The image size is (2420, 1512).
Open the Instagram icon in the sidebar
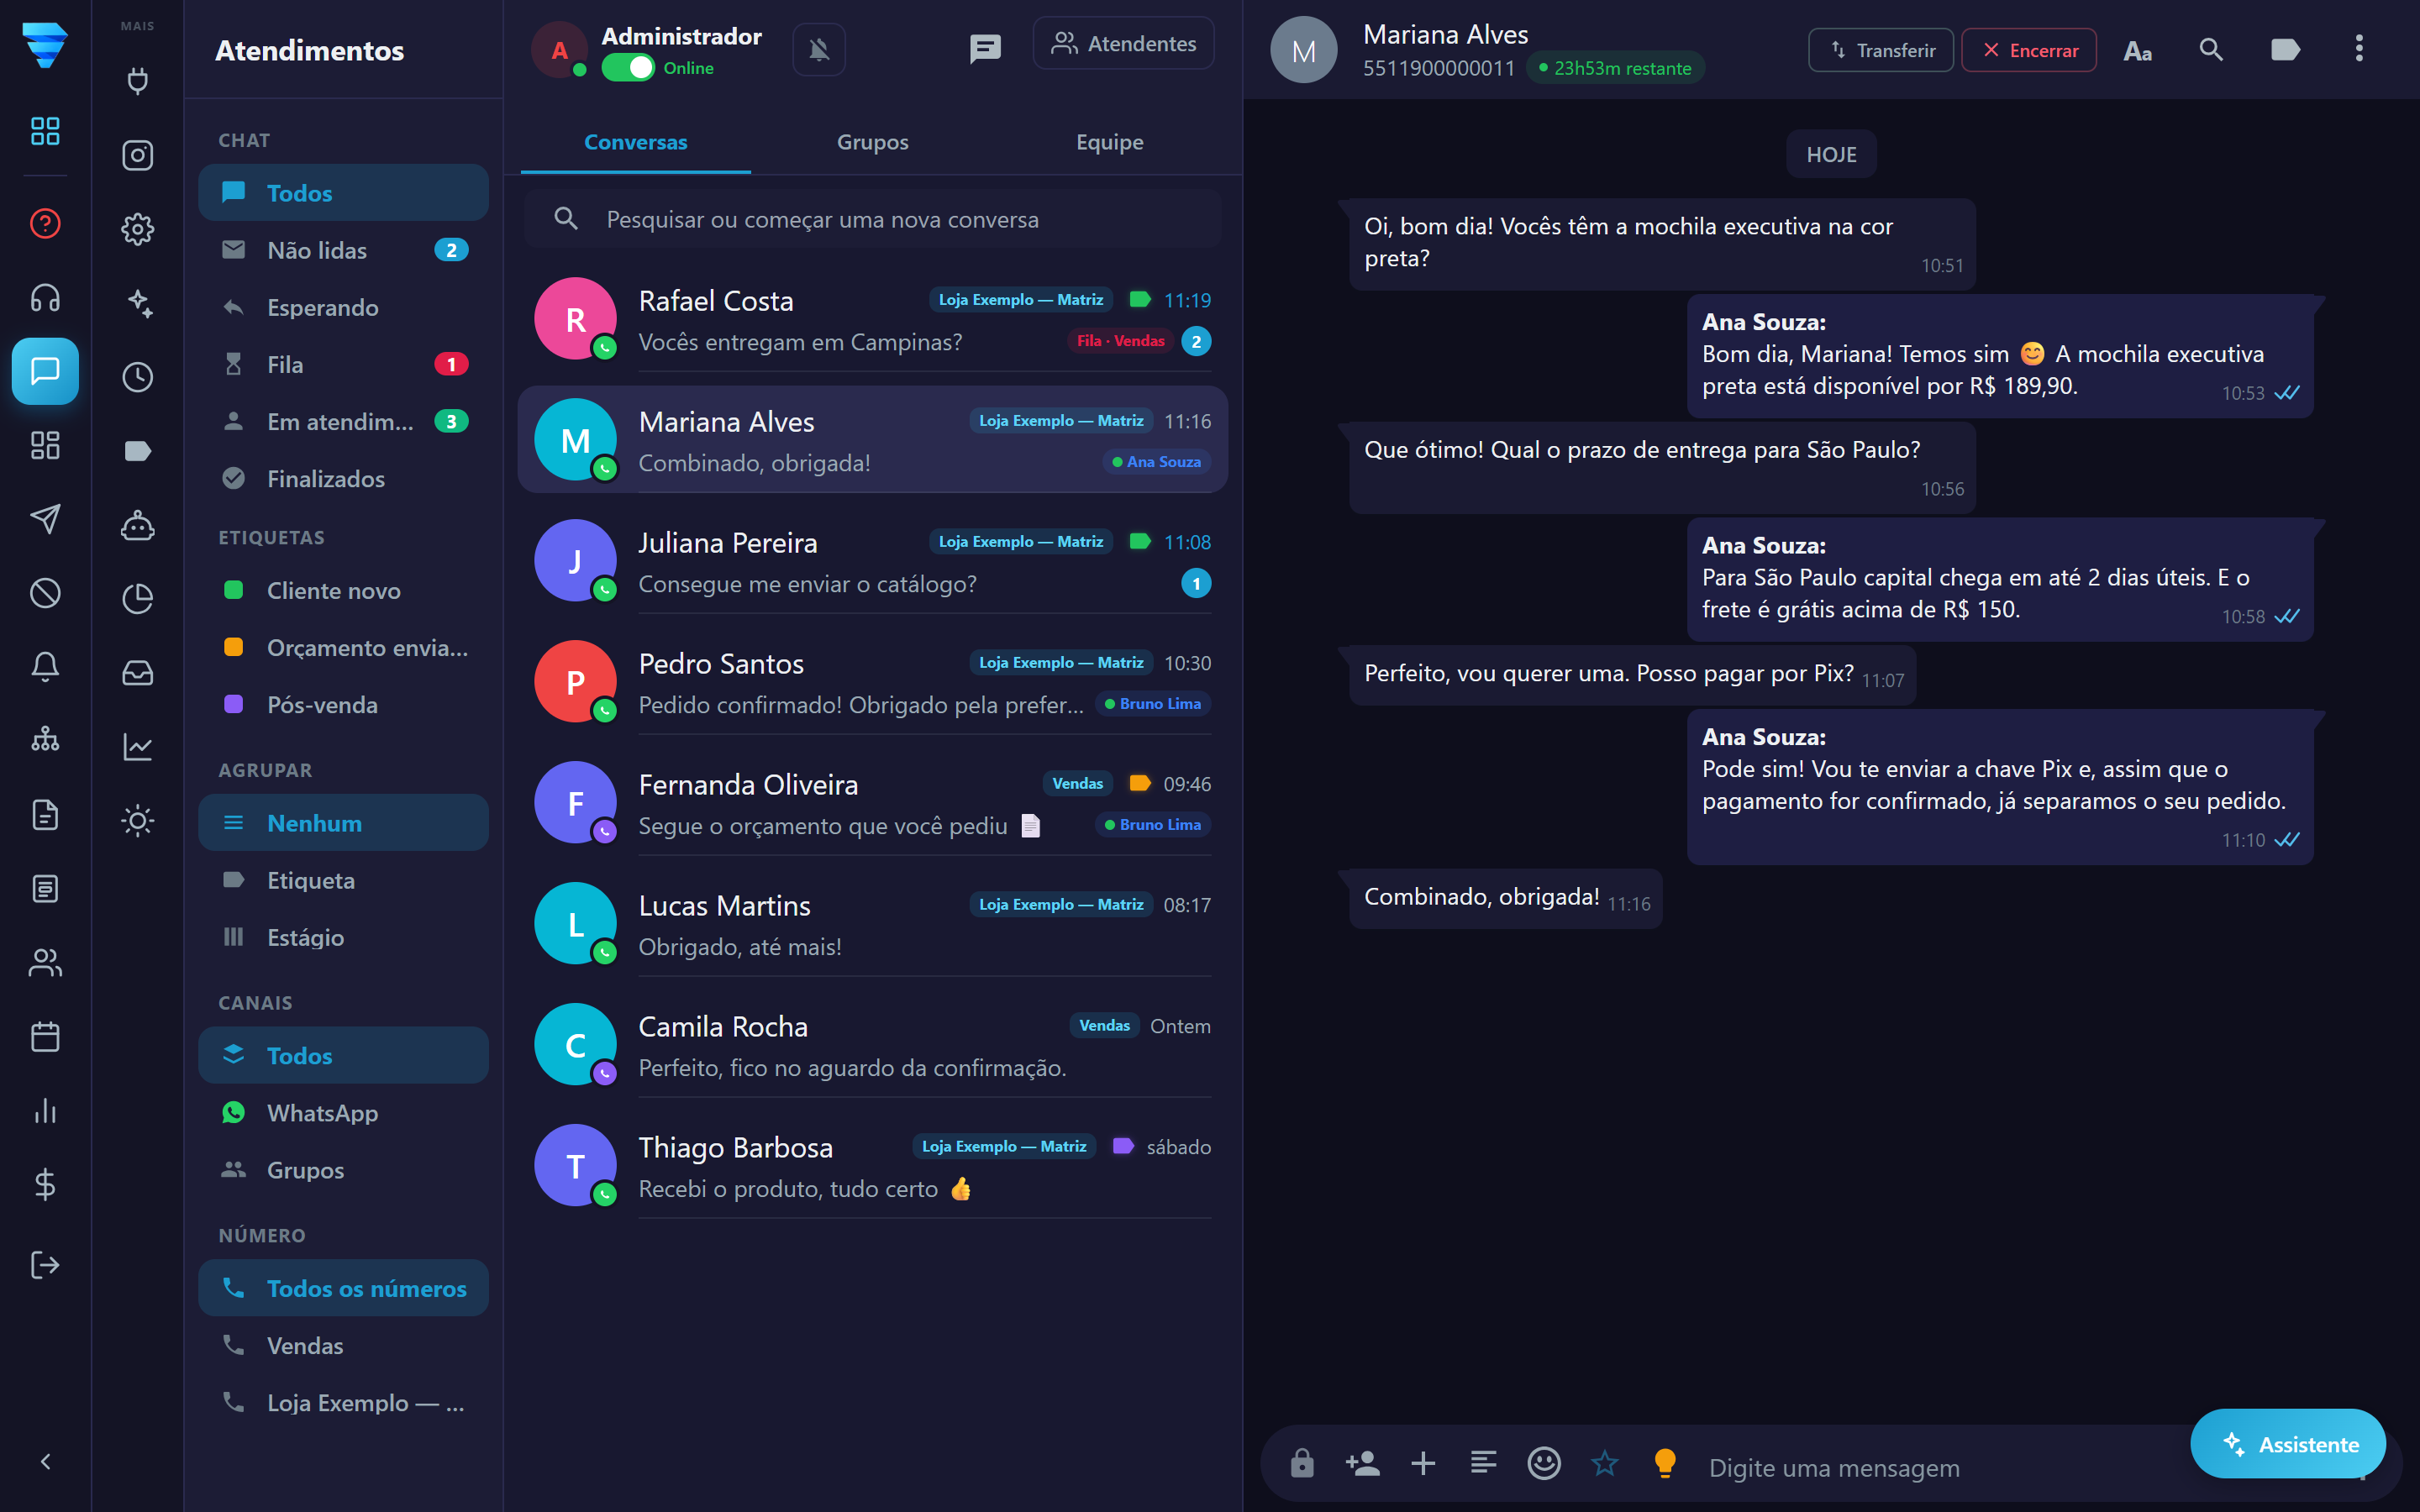pyautogui.click(x=137, y=155)
